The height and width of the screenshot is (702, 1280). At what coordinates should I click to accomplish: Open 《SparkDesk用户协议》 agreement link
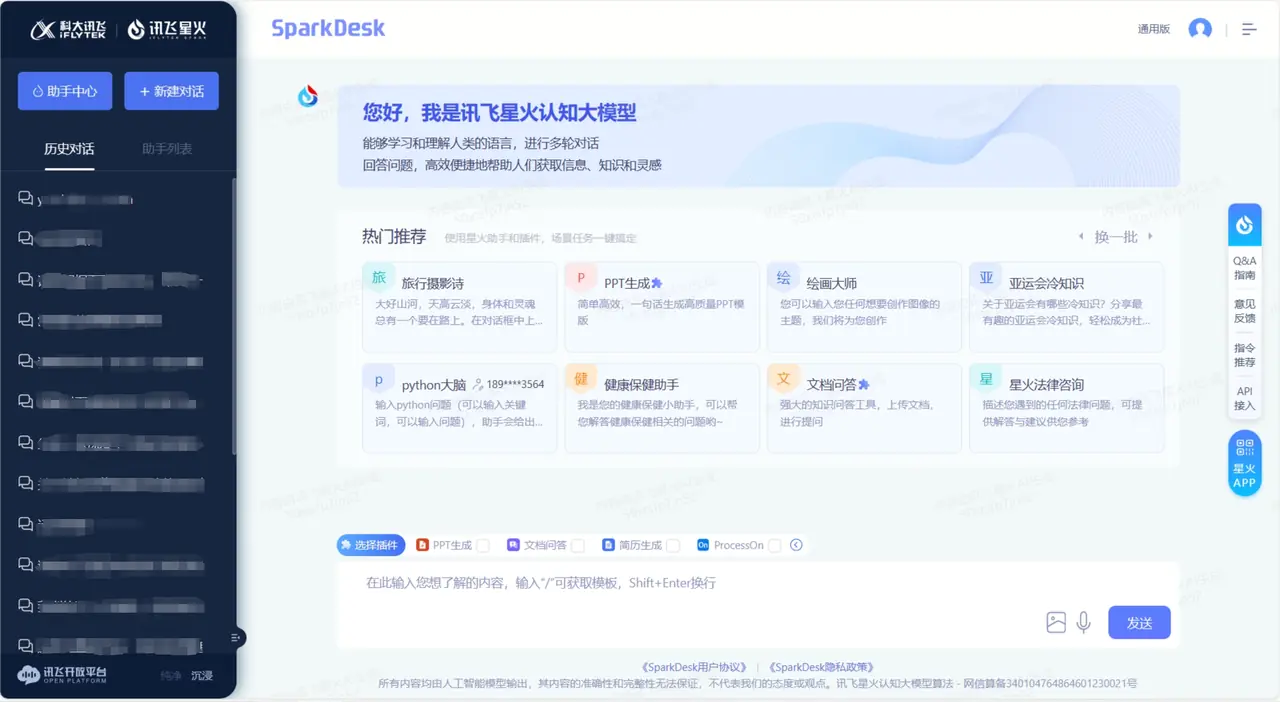[x=694, y=666]
